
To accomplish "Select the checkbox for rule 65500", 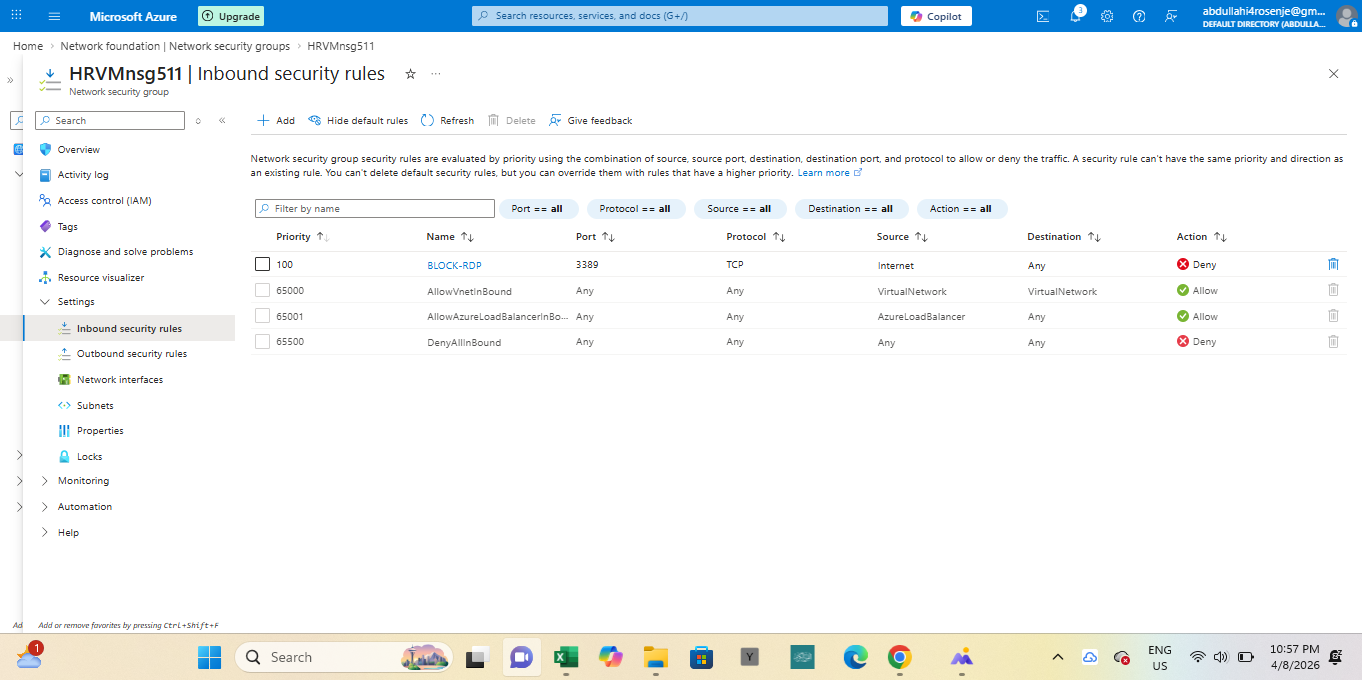I will (262, 341).
